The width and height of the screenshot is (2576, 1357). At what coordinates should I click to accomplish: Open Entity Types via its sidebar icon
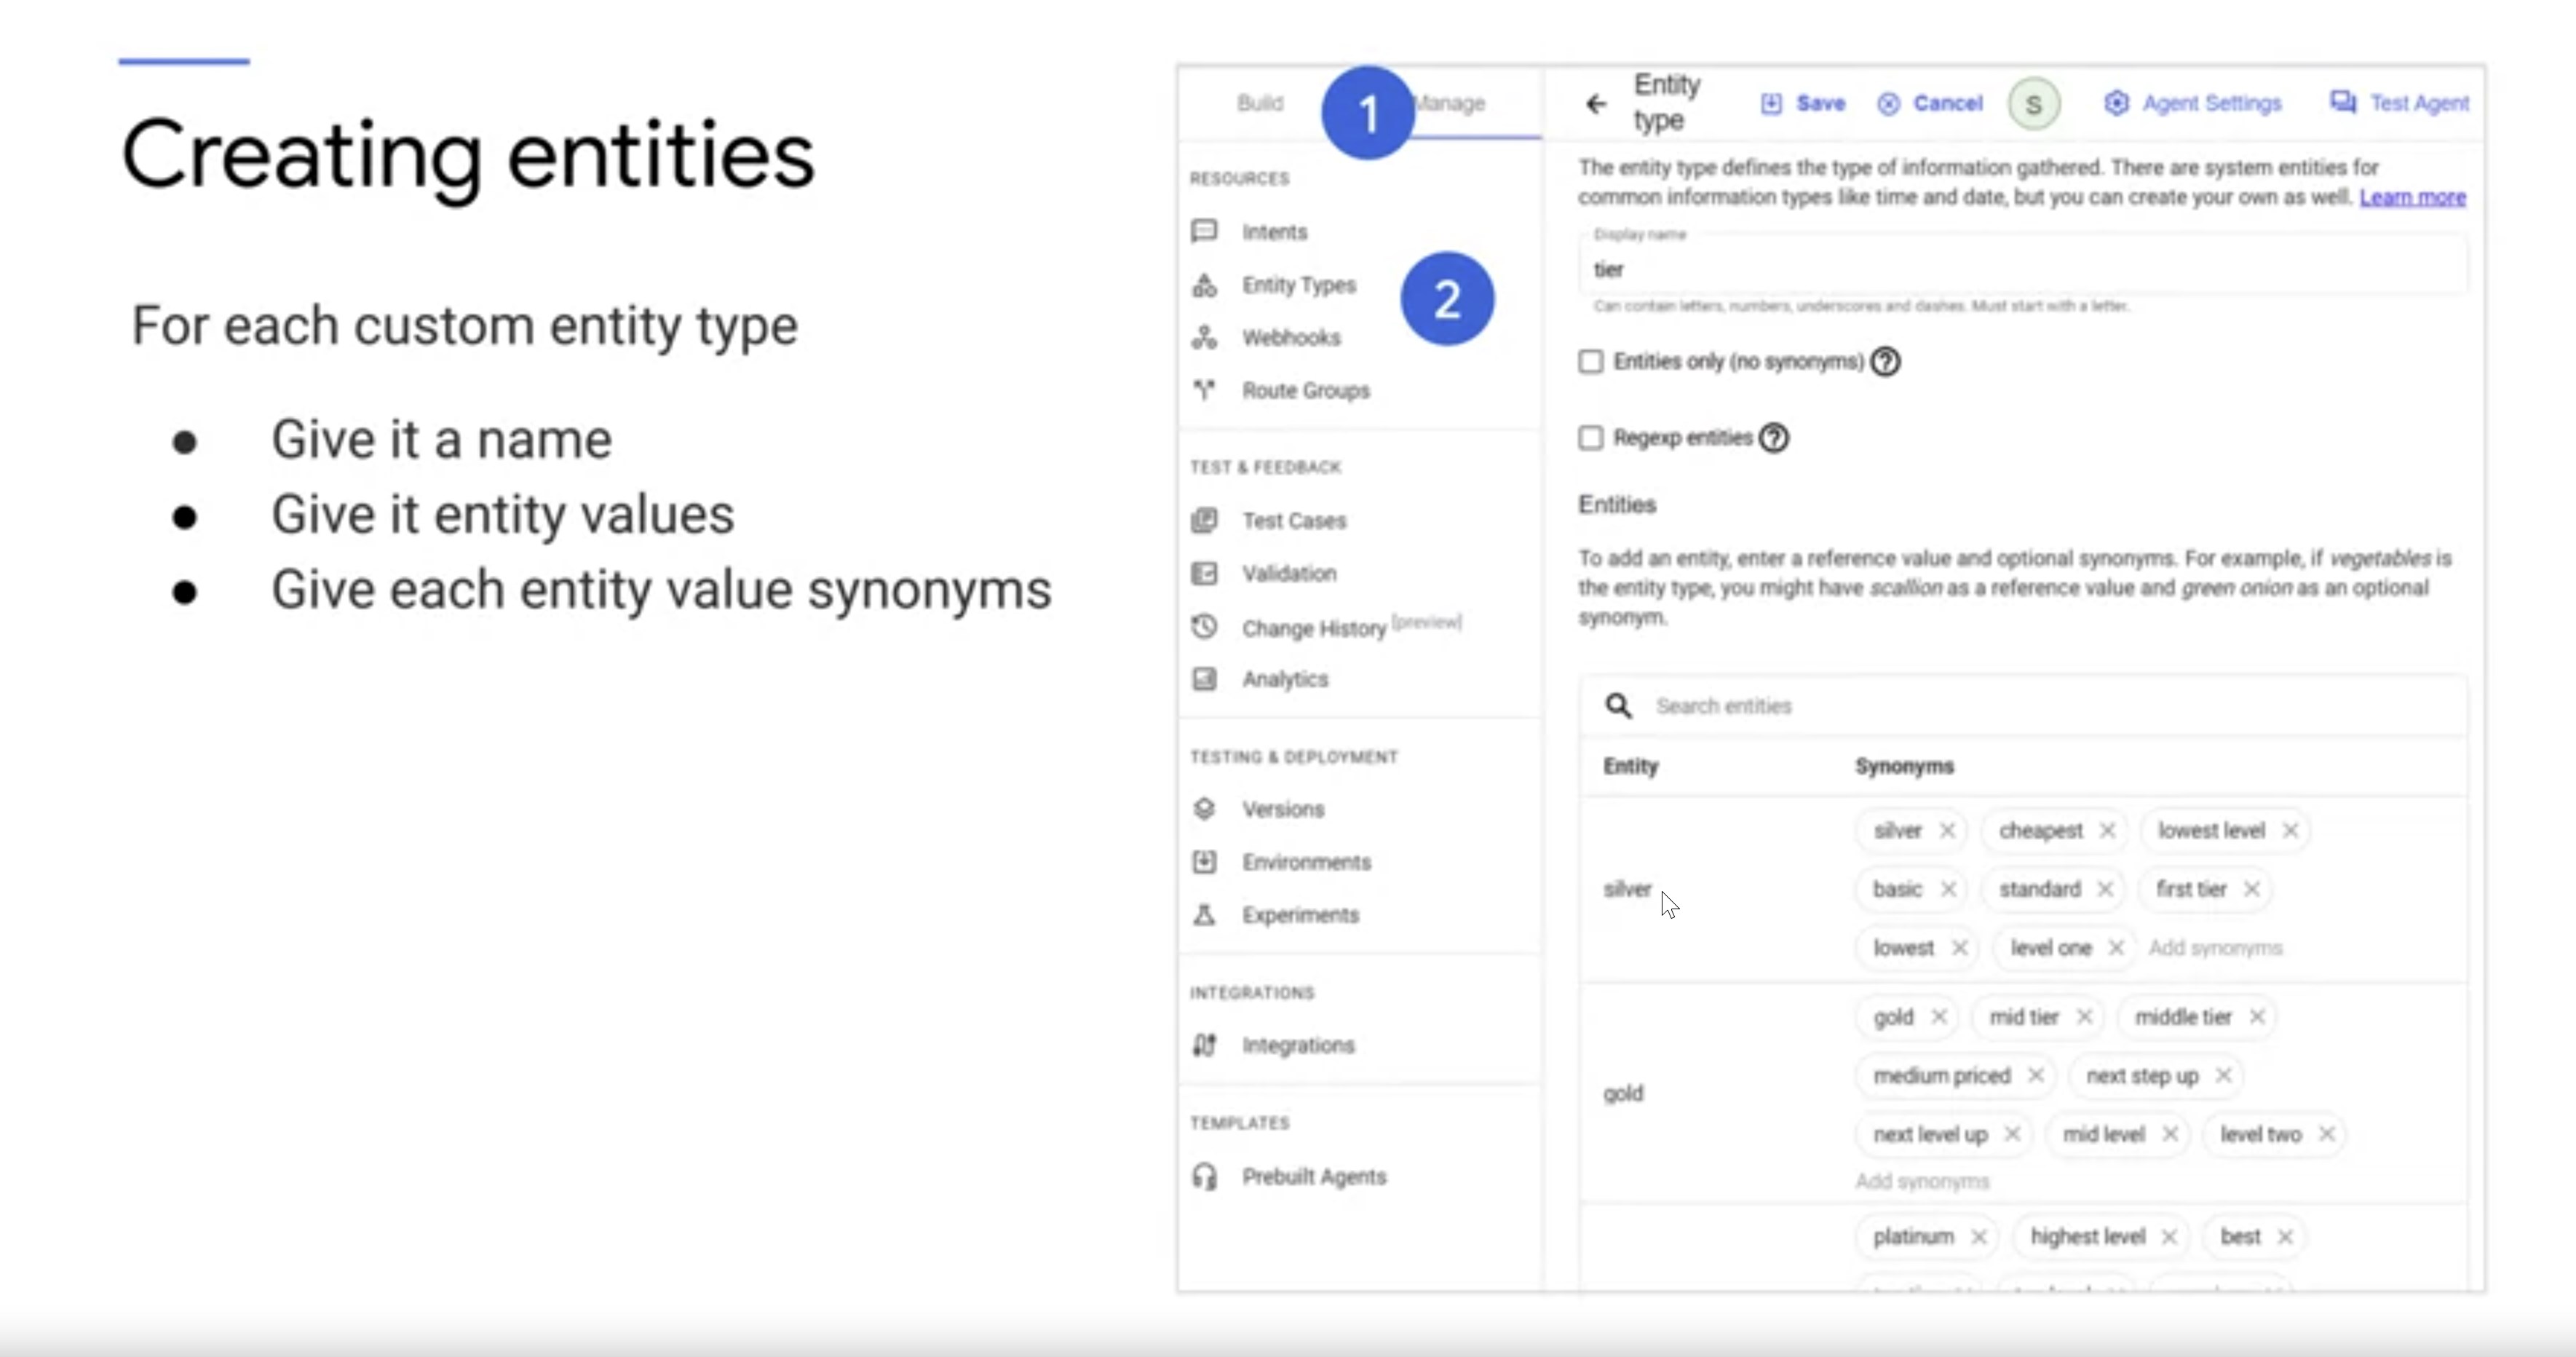[x=1204, y=286]
